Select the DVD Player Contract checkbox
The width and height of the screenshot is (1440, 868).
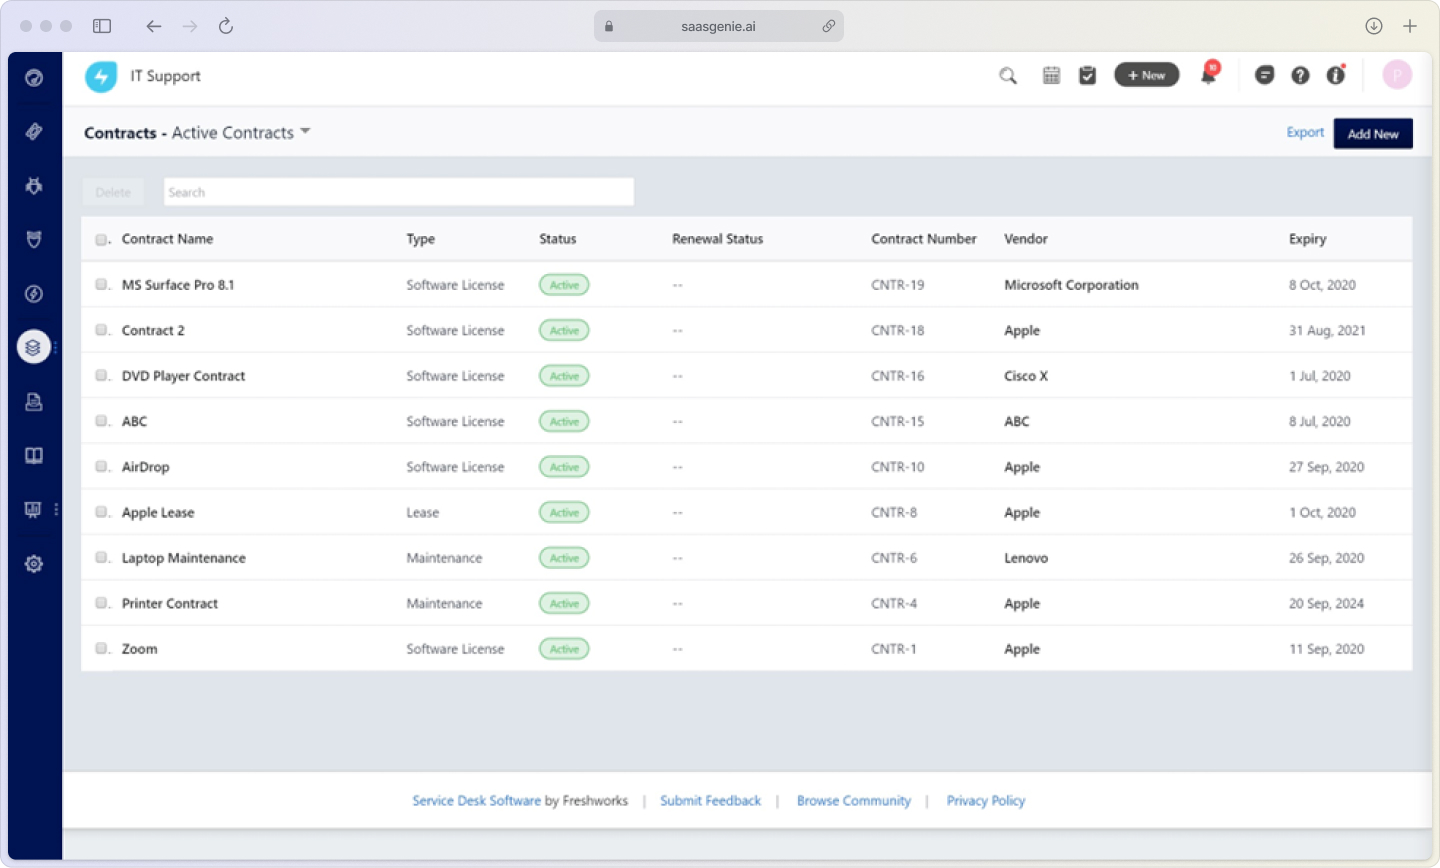click(x=101, y=376)
